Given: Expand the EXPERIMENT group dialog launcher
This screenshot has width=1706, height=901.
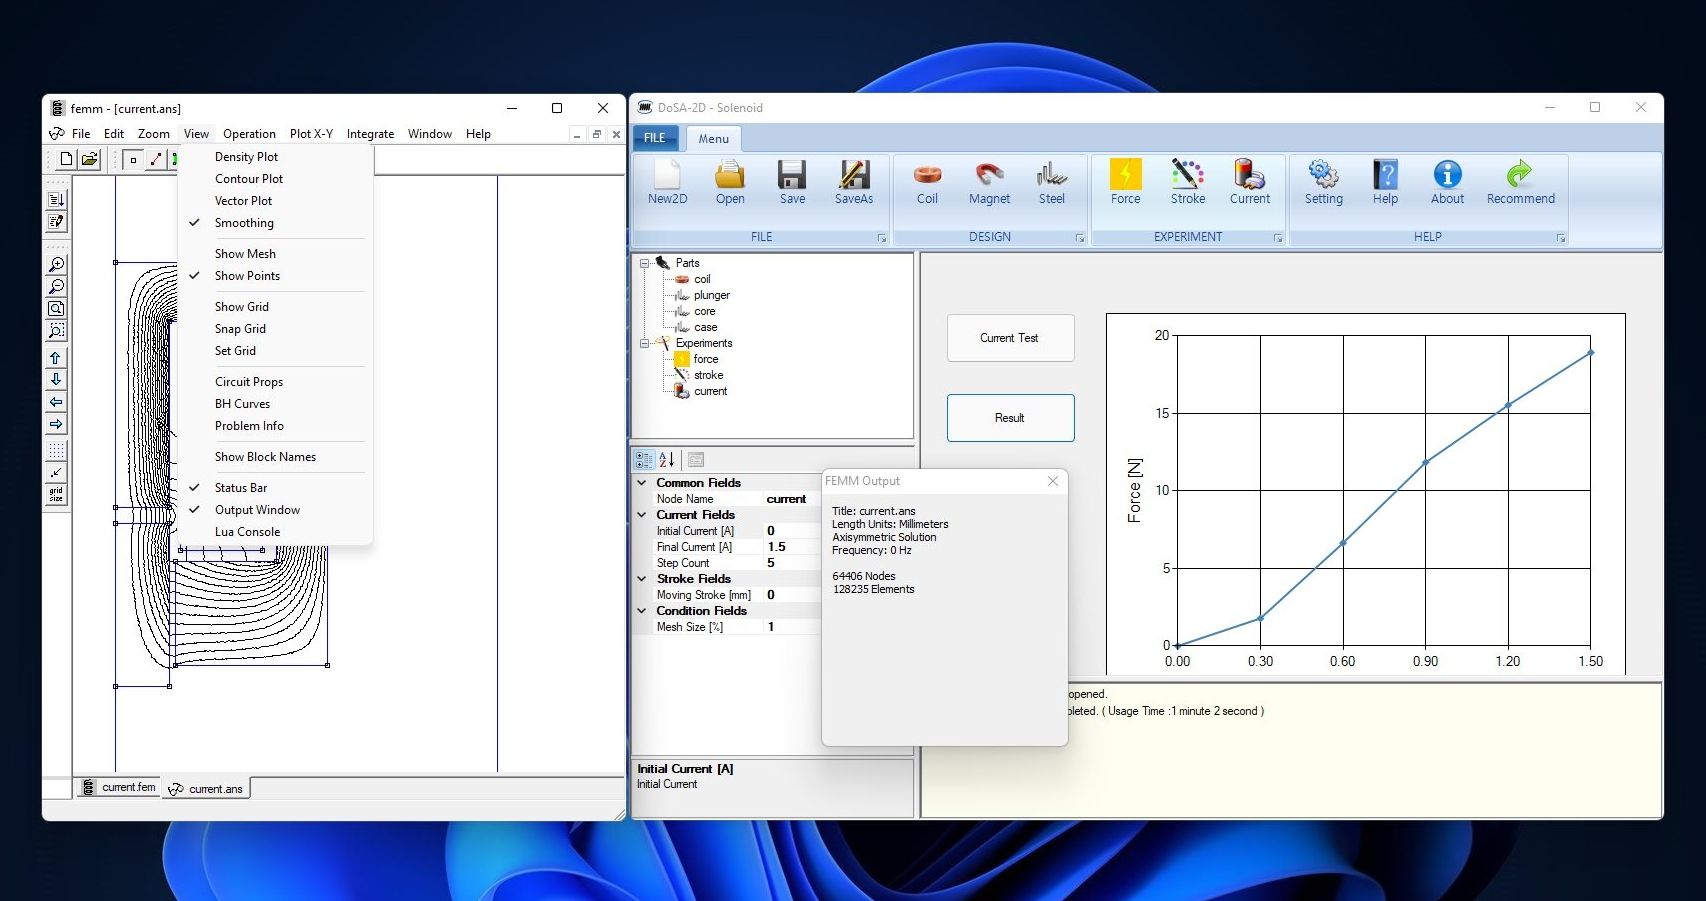Looking at the screenshot, I should (1278, 238).
